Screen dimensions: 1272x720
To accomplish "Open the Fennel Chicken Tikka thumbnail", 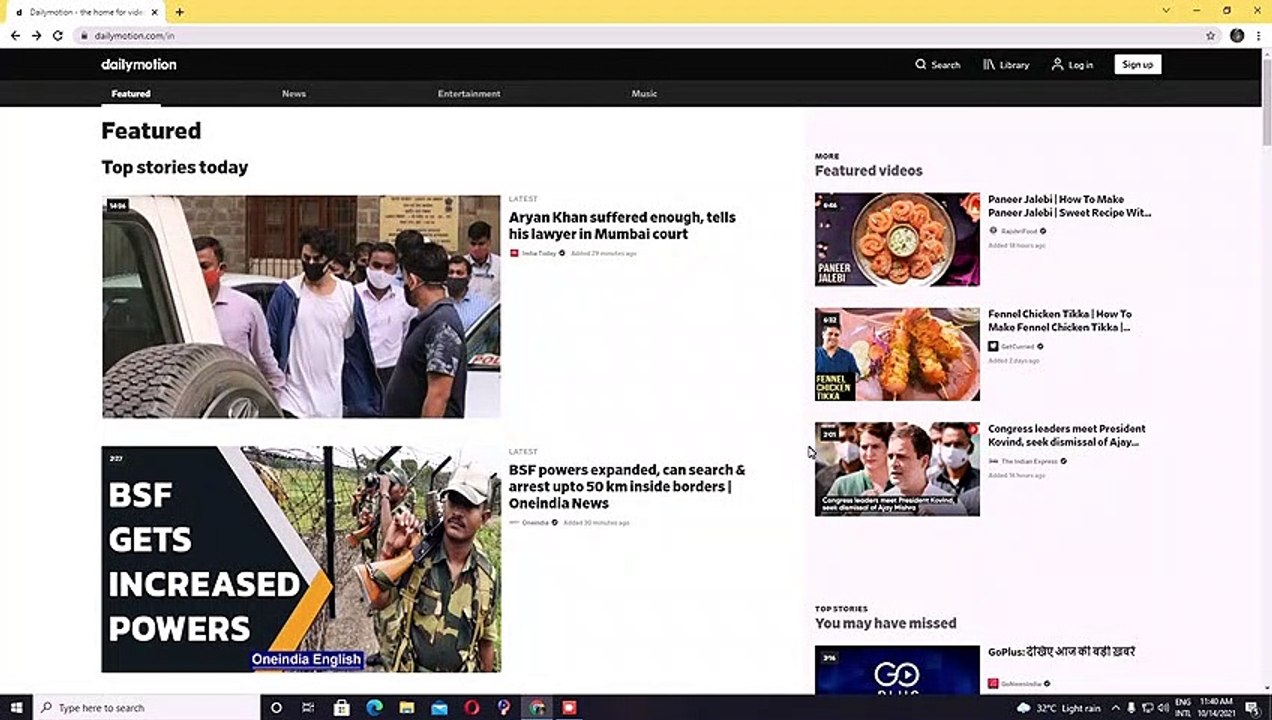I will 897,354.
